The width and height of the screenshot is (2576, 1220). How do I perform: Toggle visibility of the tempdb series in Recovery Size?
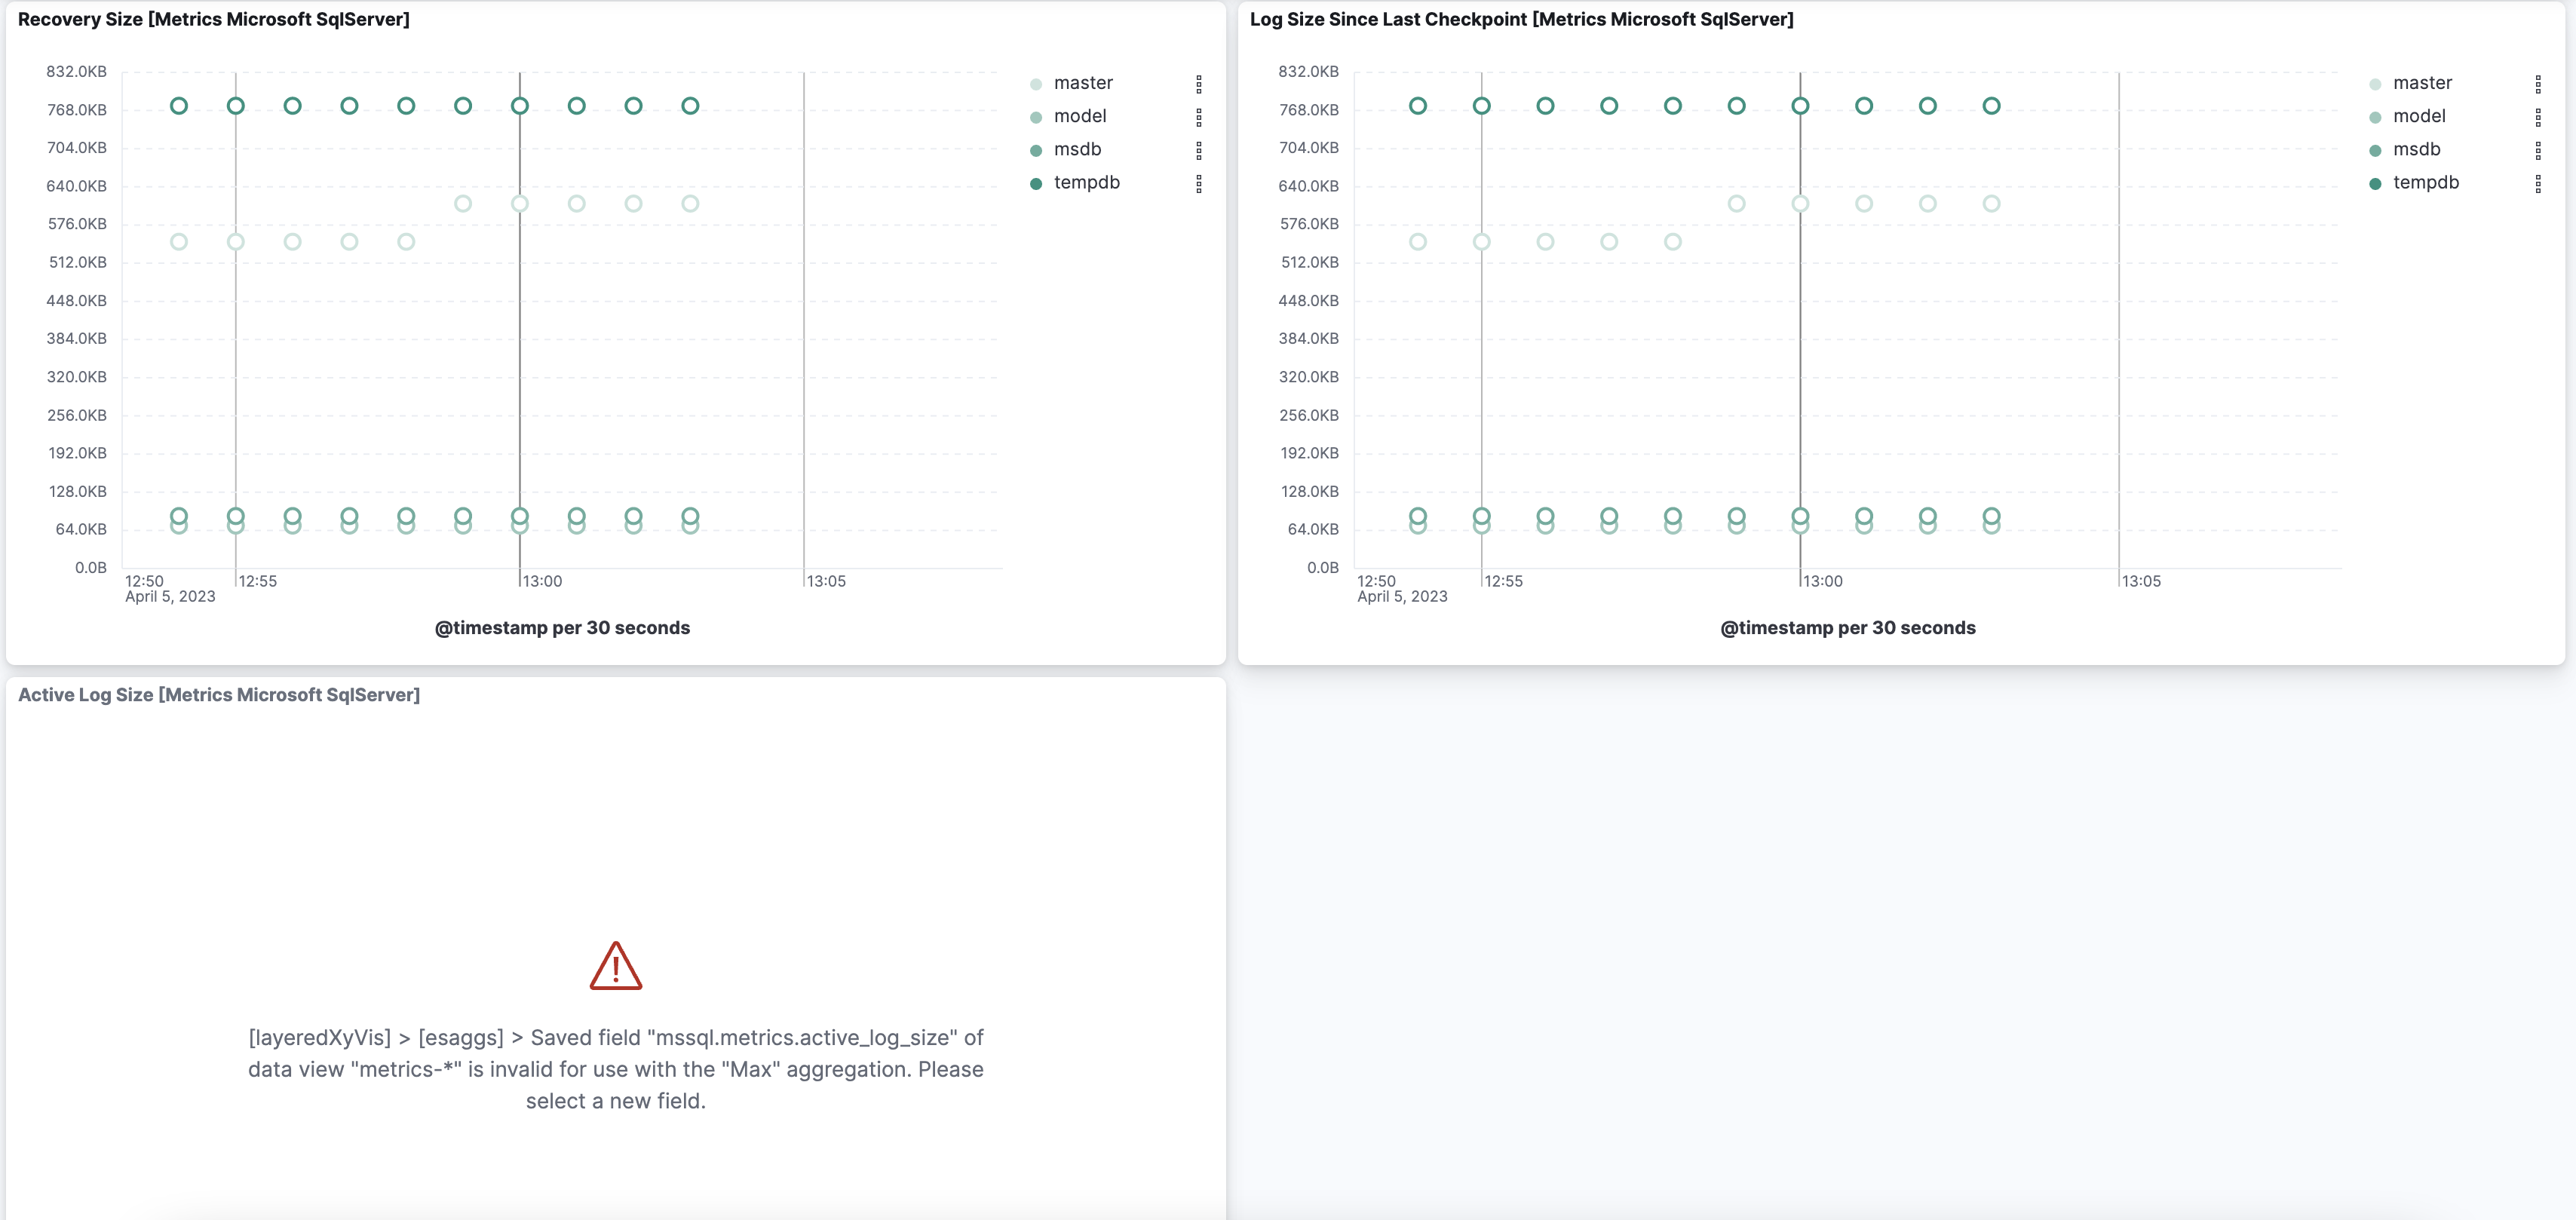point(1089,182)
